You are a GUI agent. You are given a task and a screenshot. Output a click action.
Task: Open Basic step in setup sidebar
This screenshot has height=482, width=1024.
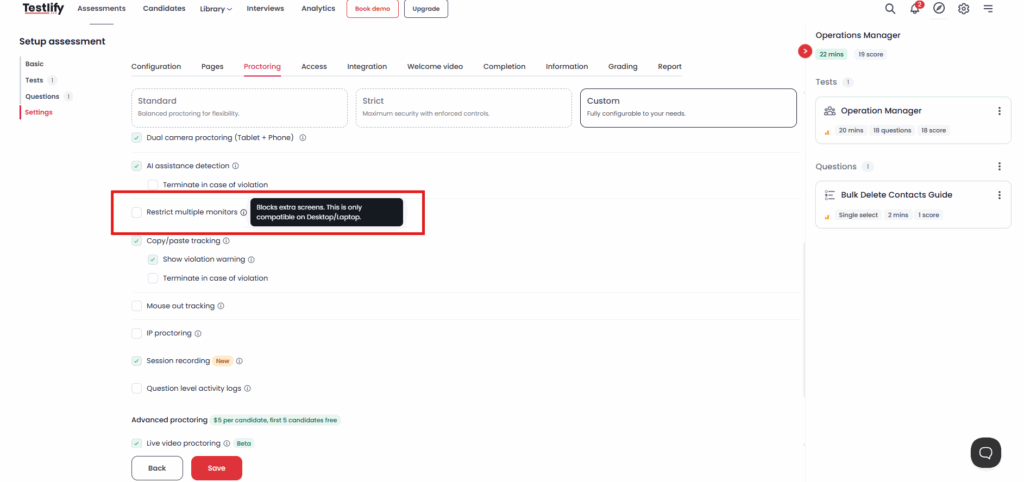[x=35, y=64]
